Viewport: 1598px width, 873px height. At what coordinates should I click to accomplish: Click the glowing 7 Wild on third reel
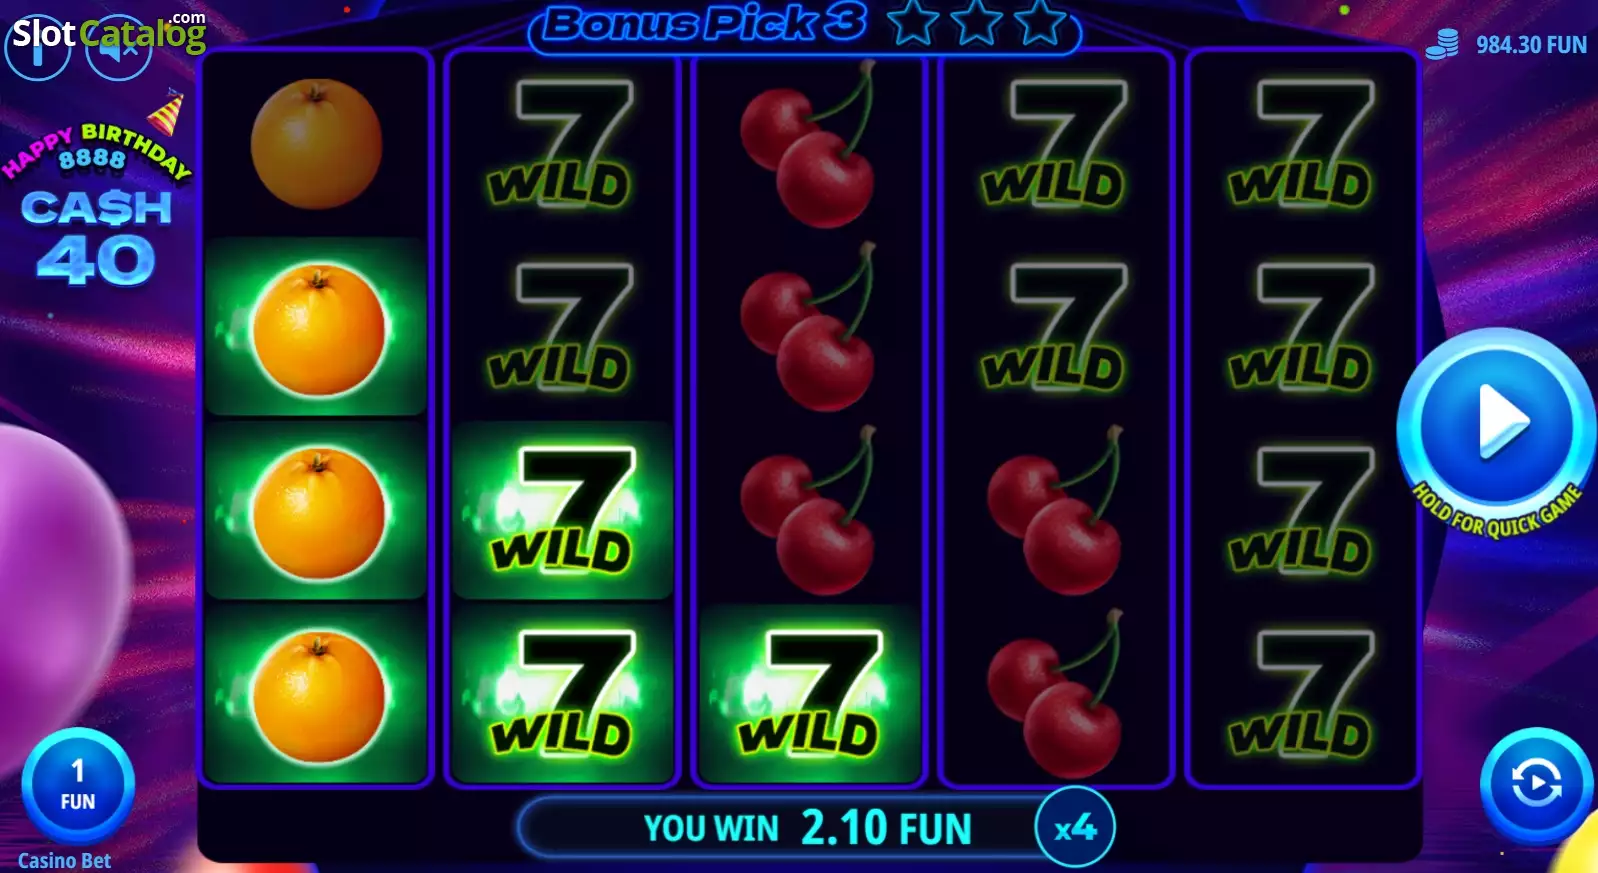tap(809, 693)
